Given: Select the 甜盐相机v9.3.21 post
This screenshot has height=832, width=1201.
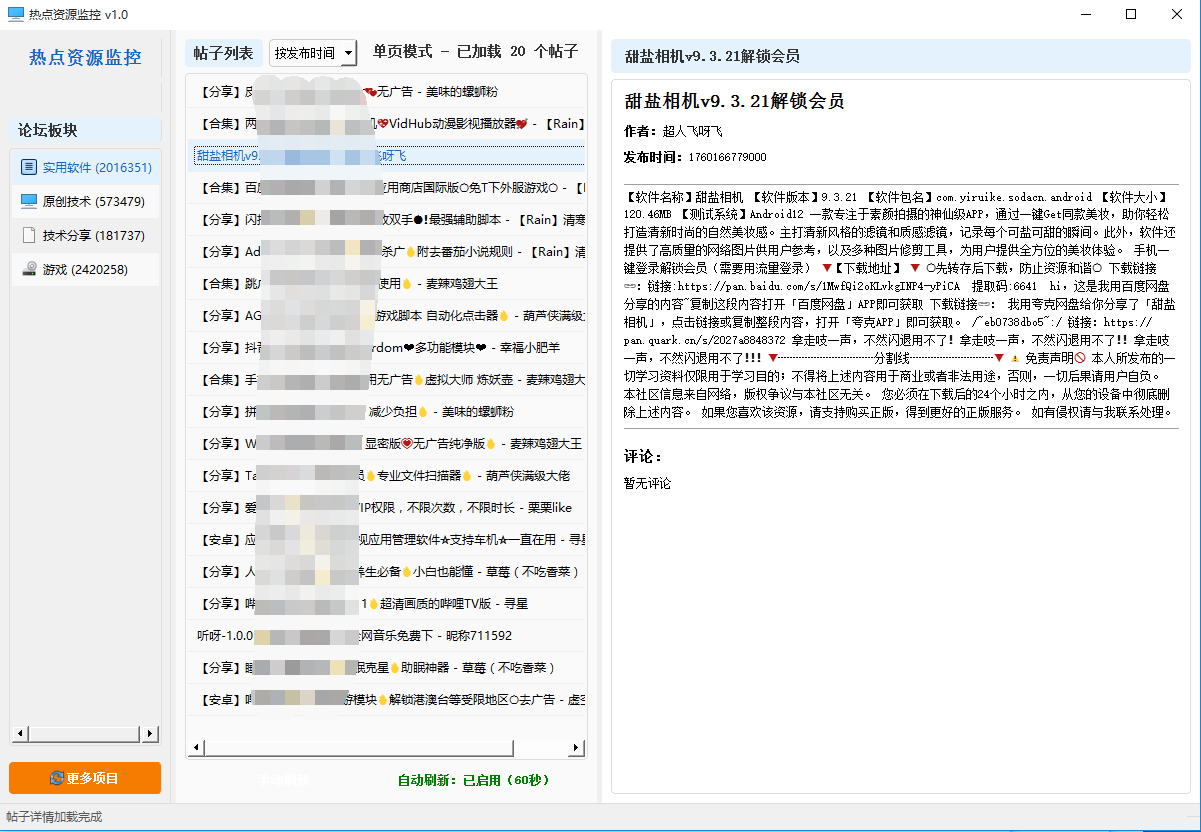Looking at the screenshot, I should coord(300,156).
